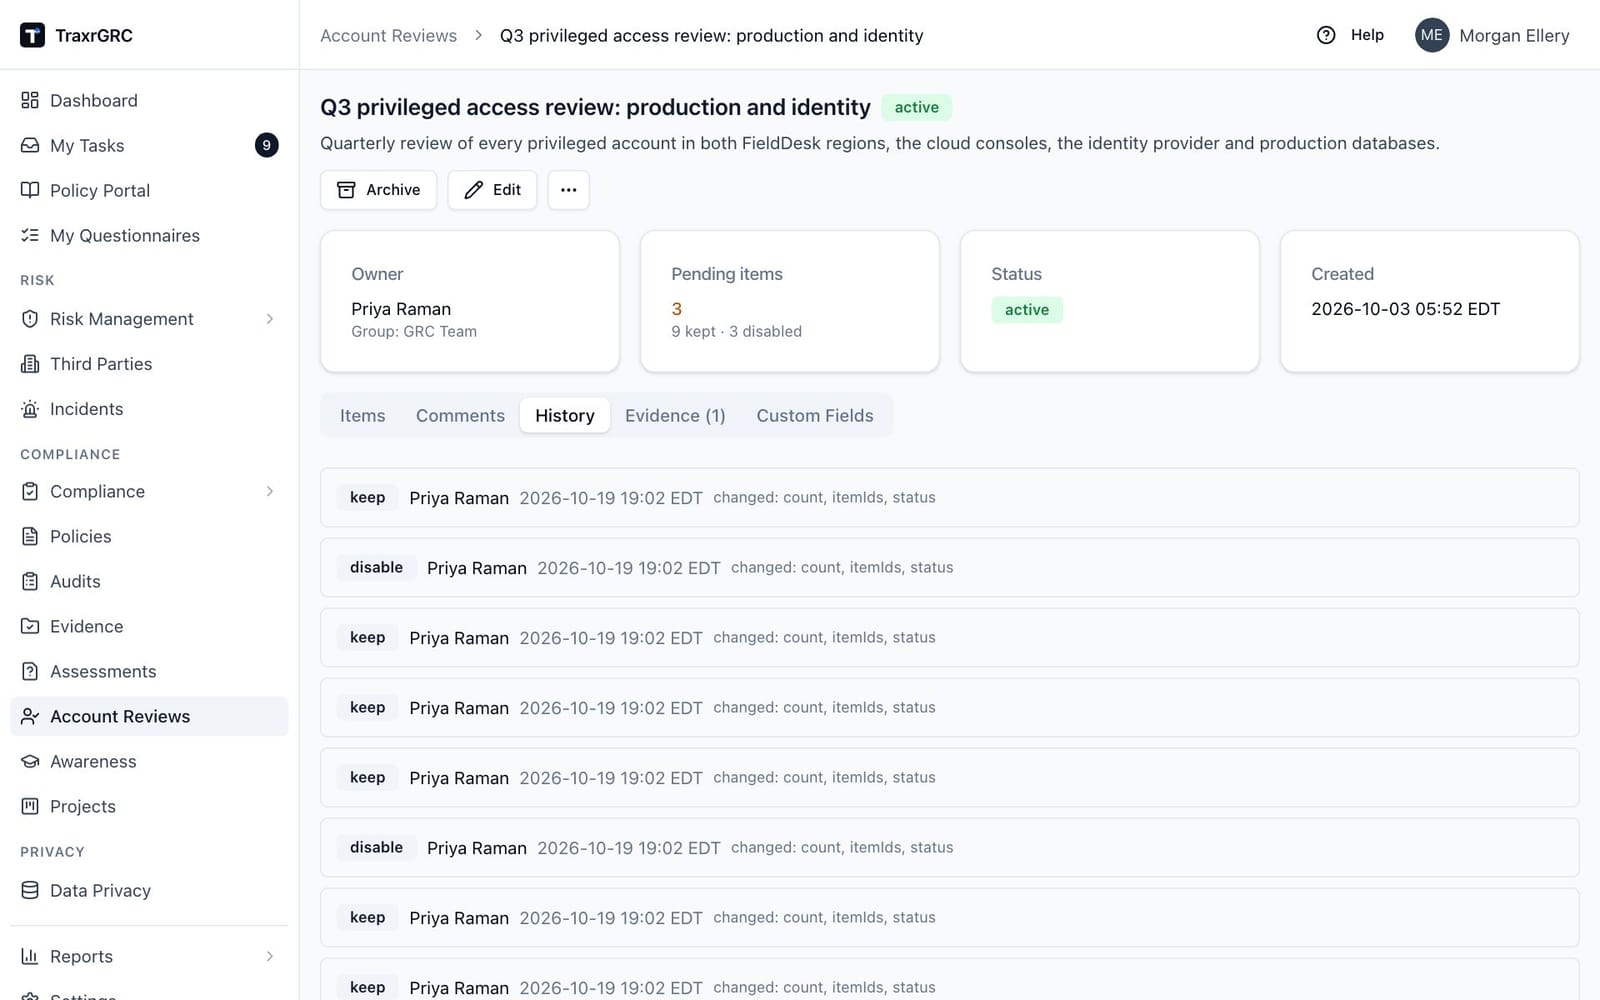Screen dimensions: 1600x1000
Task: Click the Policy Portal book icon
Action: click(30, 190)
